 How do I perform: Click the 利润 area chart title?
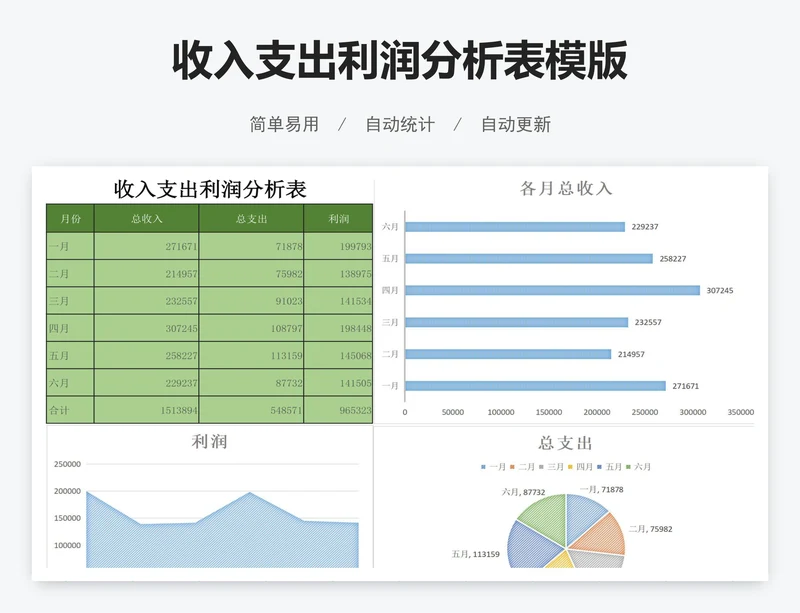[x=209, y=442]
